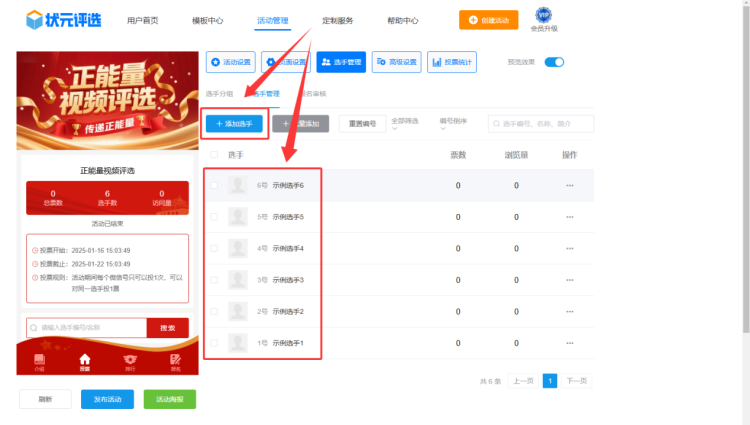This screenshot has height=425, width=750.
Task: Tap the 介绍 book icon in preview
Action: pos(39,360)
